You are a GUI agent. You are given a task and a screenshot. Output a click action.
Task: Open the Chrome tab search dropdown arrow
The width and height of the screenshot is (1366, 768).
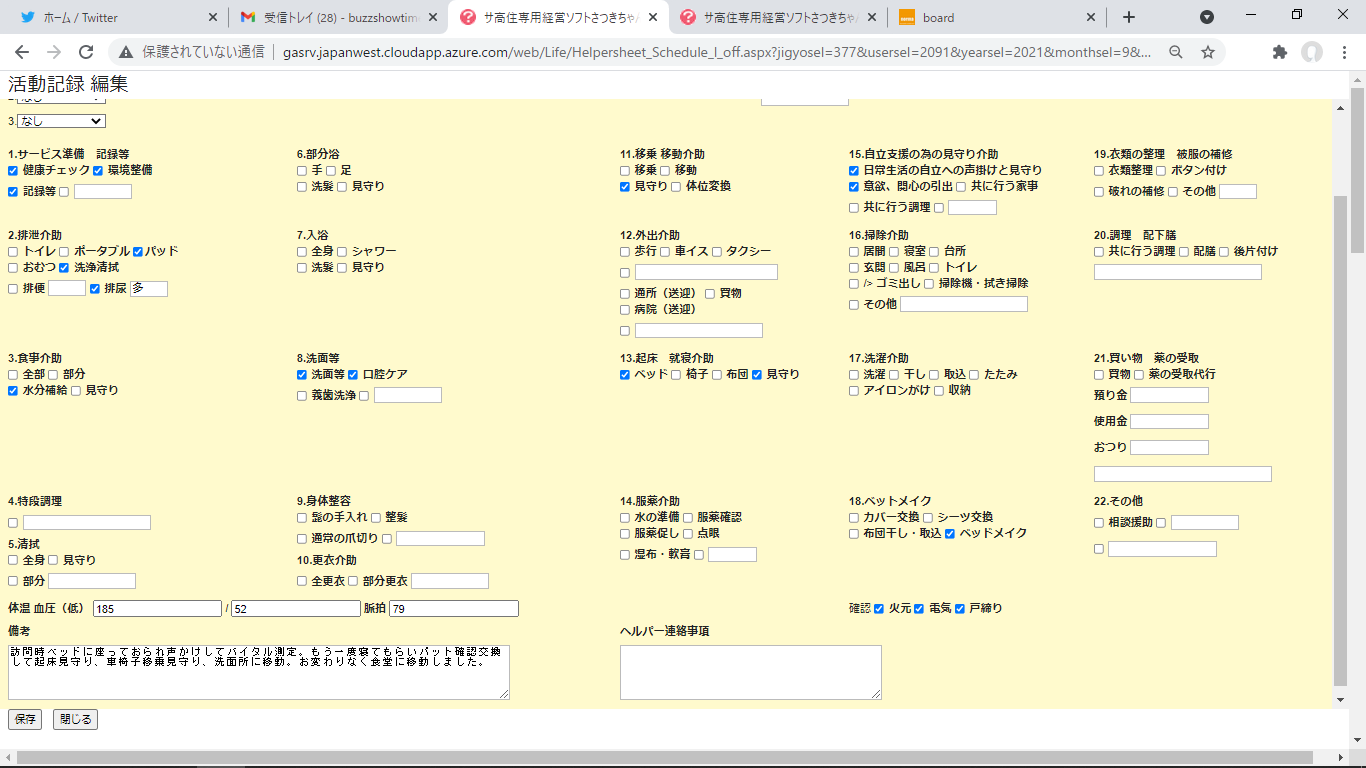click(1207, 17)
